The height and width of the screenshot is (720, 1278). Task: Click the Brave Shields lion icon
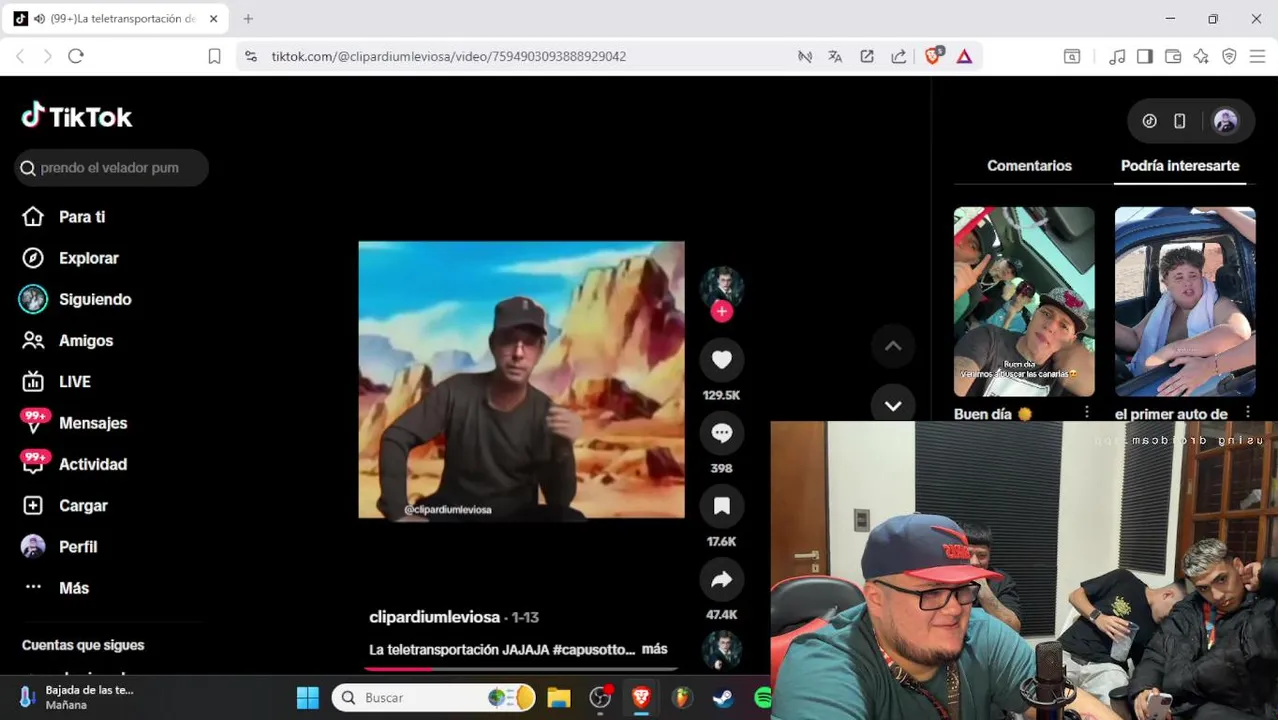(x=933, y=56)
